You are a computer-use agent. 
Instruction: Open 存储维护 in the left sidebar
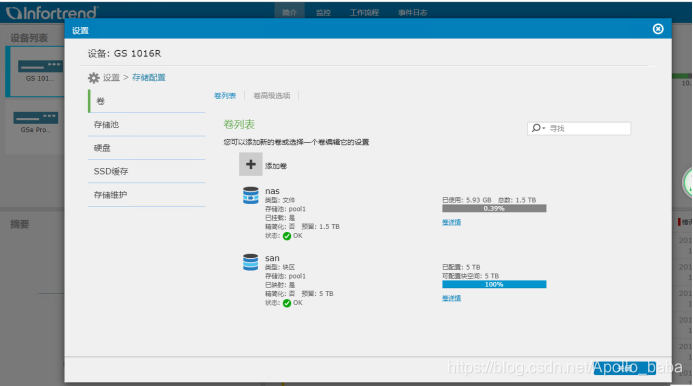(147, 195)
